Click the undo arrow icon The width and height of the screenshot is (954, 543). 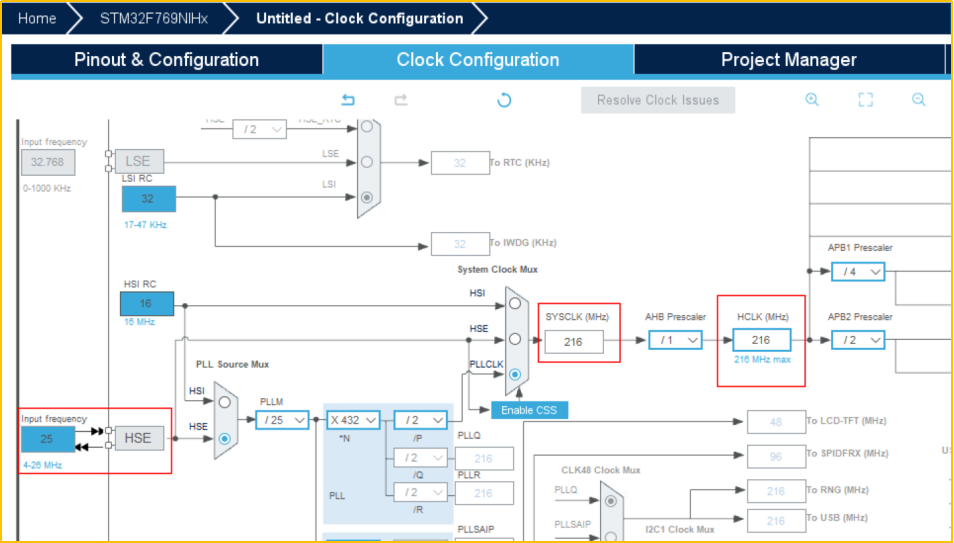(348, 100)
